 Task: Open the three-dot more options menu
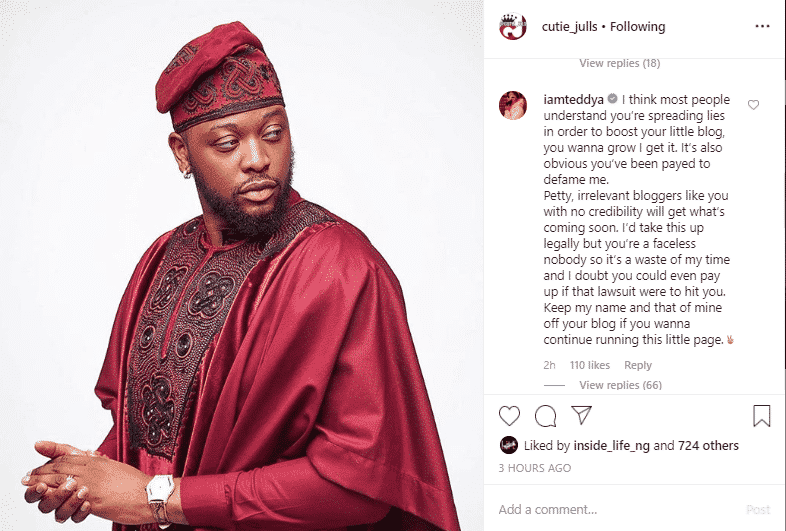(x=762, y=26)
